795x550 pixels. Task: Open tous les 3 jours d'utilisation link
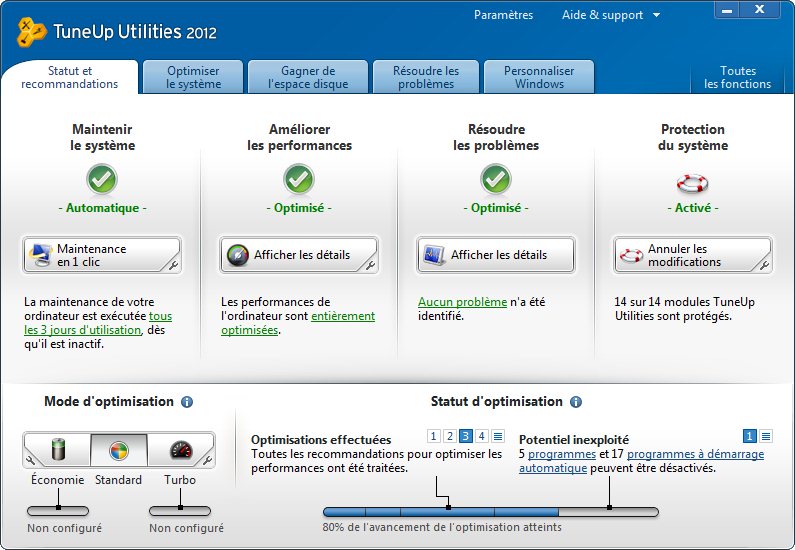[x=98, y=323]
